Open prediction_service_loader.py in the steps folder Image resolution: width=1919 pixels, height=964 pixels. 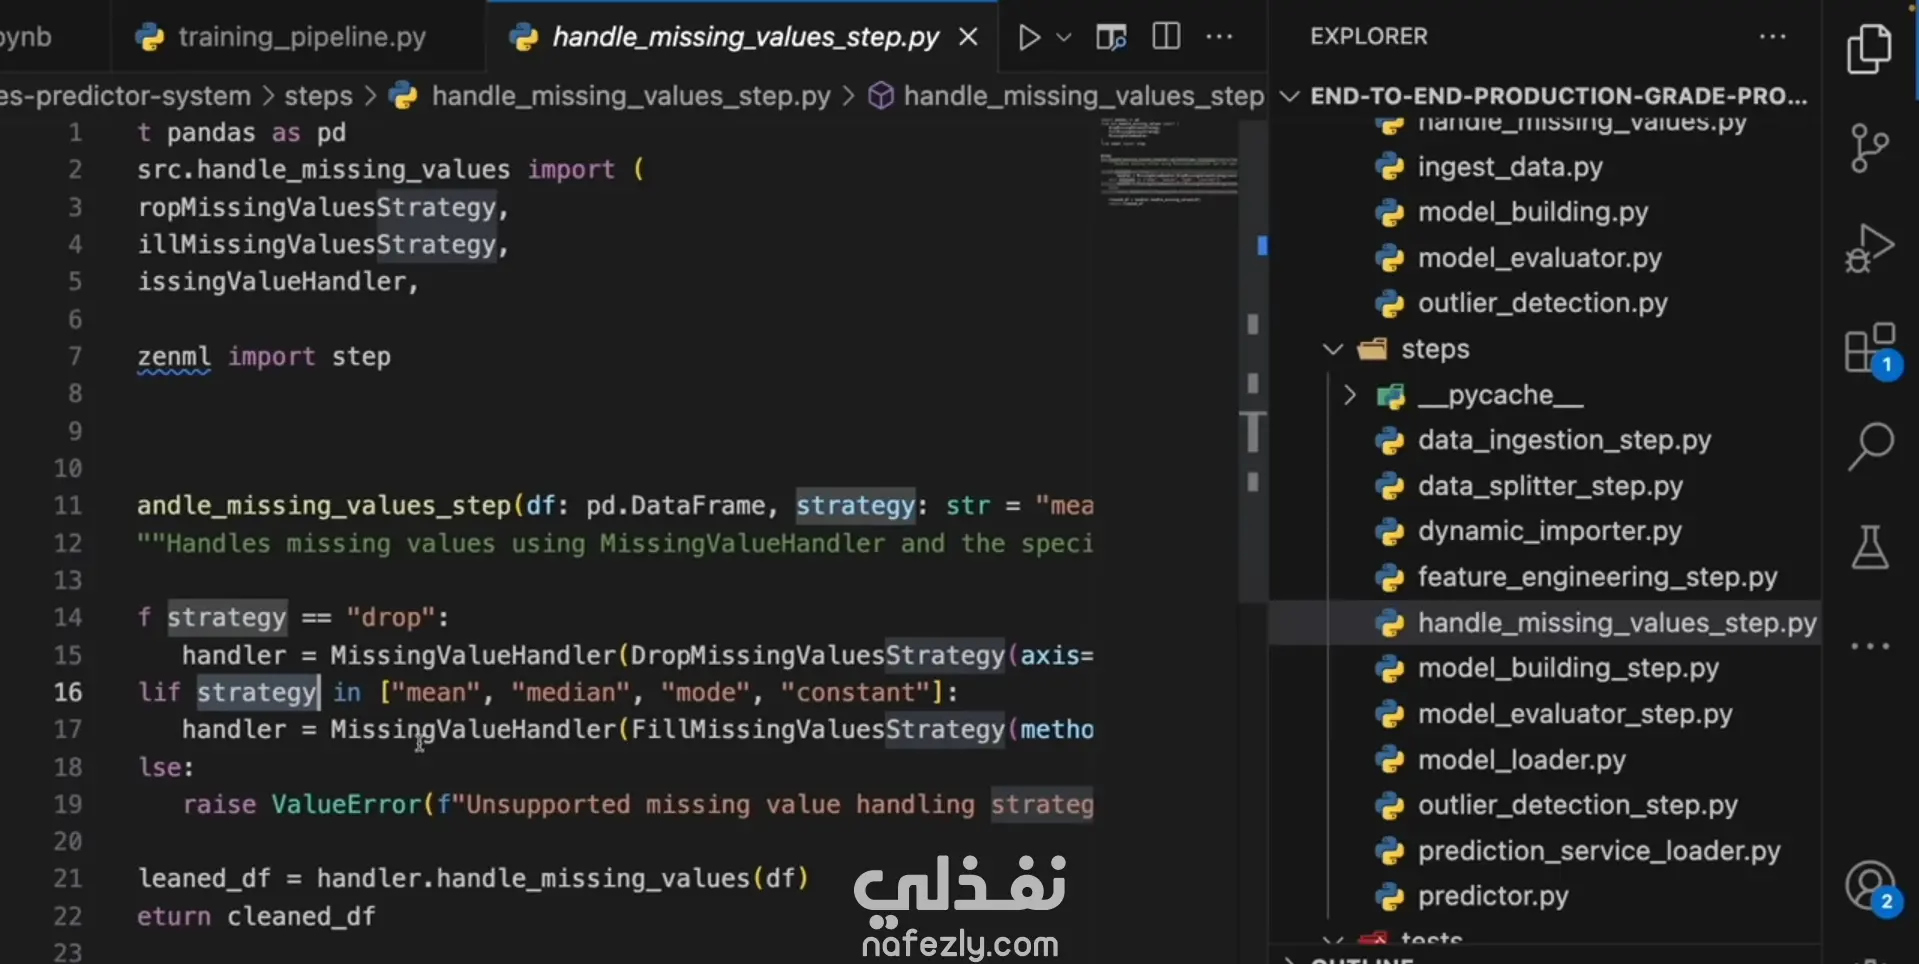(x=1599, y=851)
